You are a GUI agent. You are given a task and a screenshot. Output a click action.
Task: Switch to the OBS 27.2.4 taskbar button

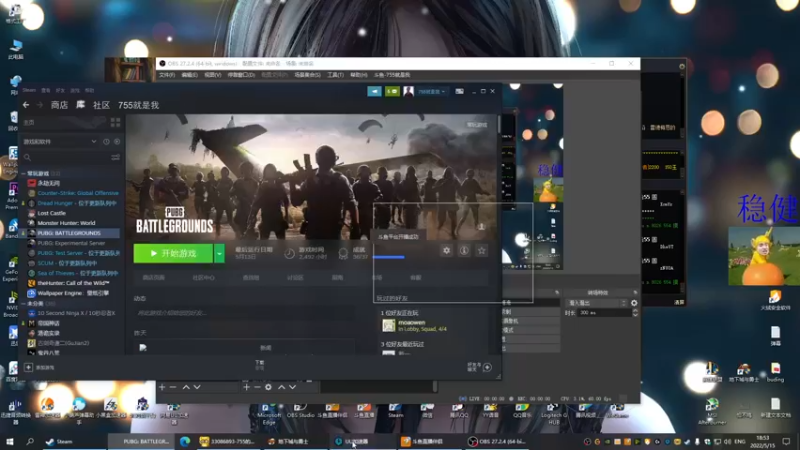coord(497,441)
